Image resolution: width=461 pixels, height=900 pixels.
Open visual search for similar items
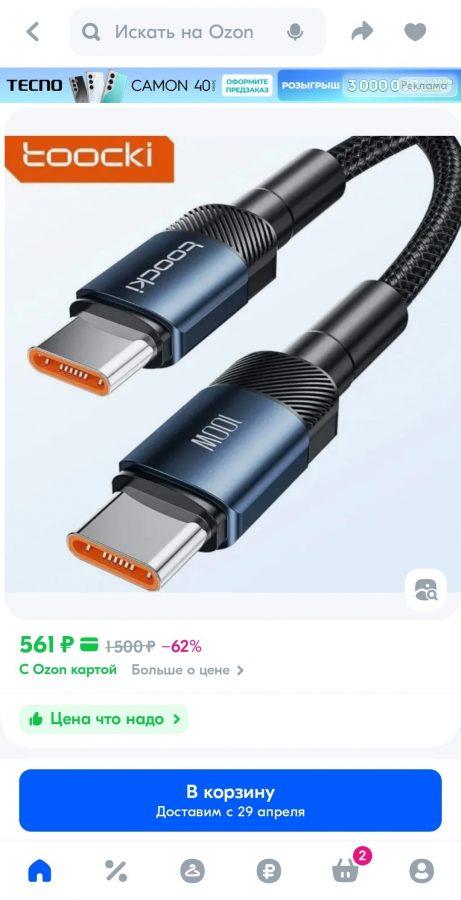[x=425, y=589]
